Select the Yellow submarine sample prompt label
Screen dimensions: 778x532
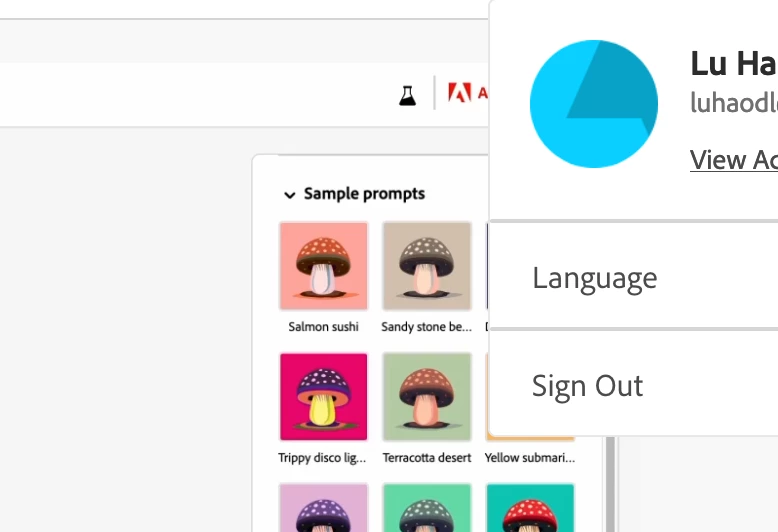pos(530,458)
